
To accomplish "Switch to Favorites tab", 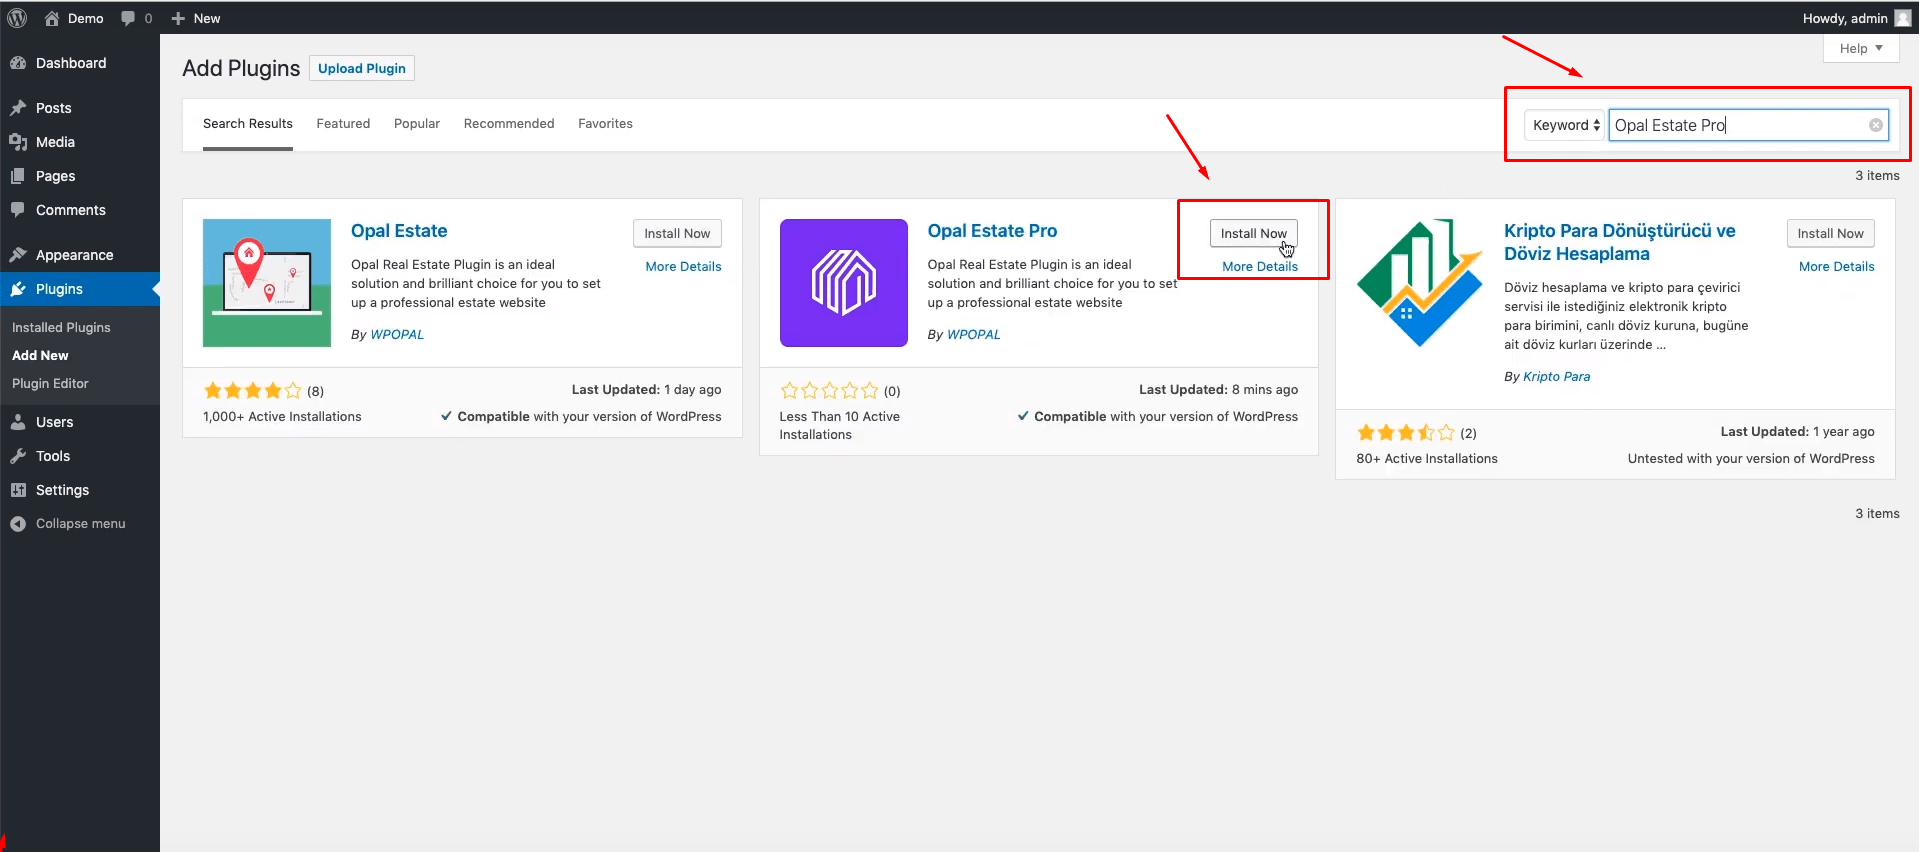I will tap(605, 124).
